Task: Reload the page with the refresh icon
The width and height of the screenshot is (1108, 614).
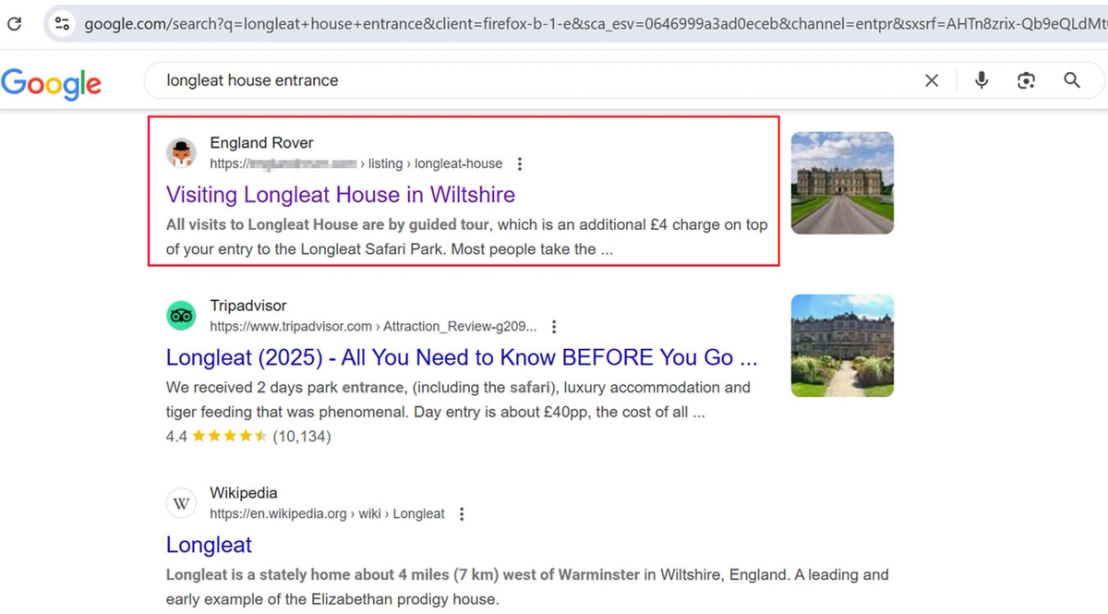Action: point(14,24)
